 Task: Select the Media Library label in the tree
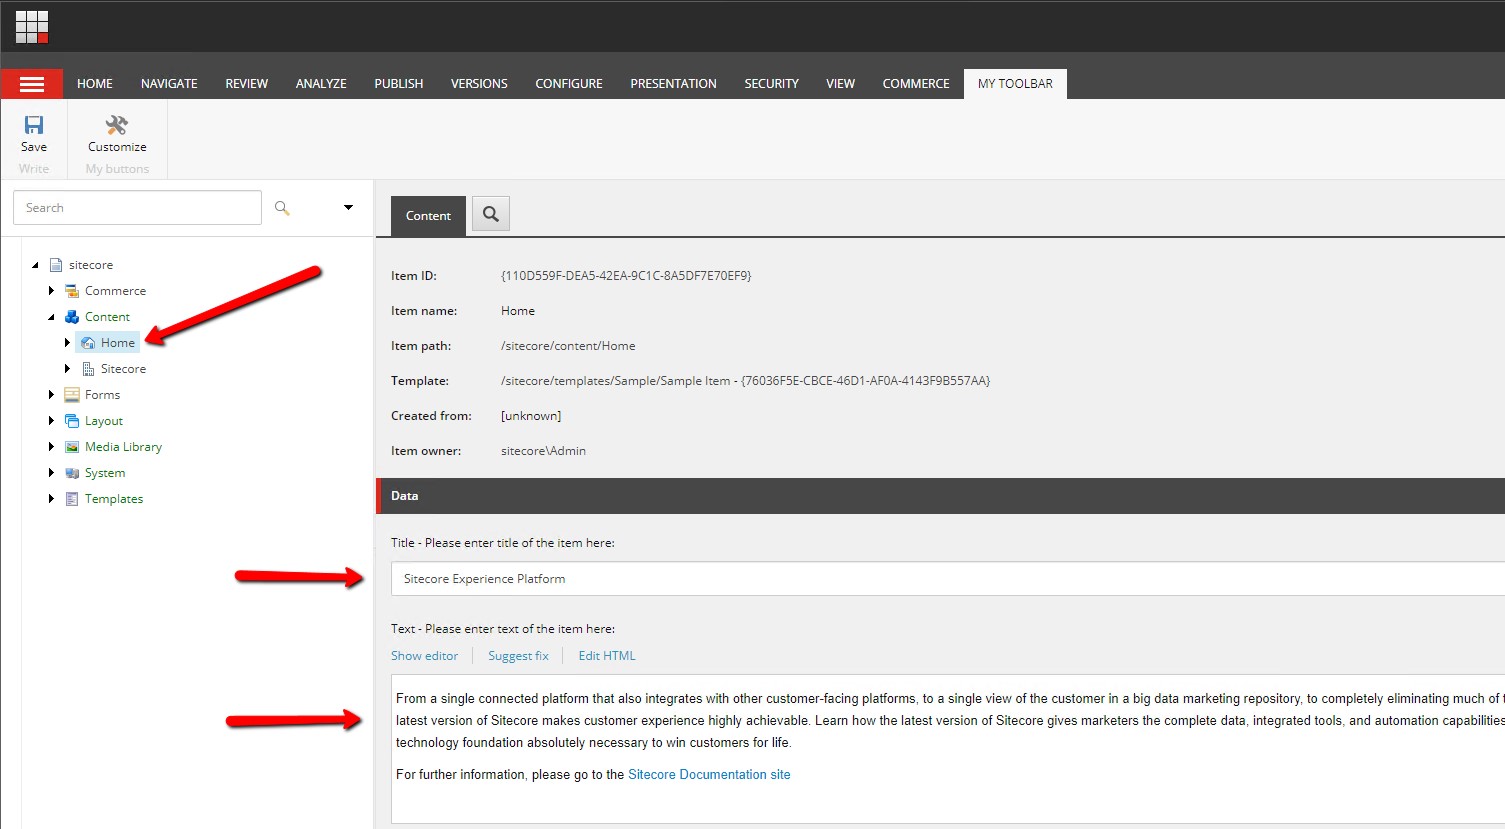(123, 447)
